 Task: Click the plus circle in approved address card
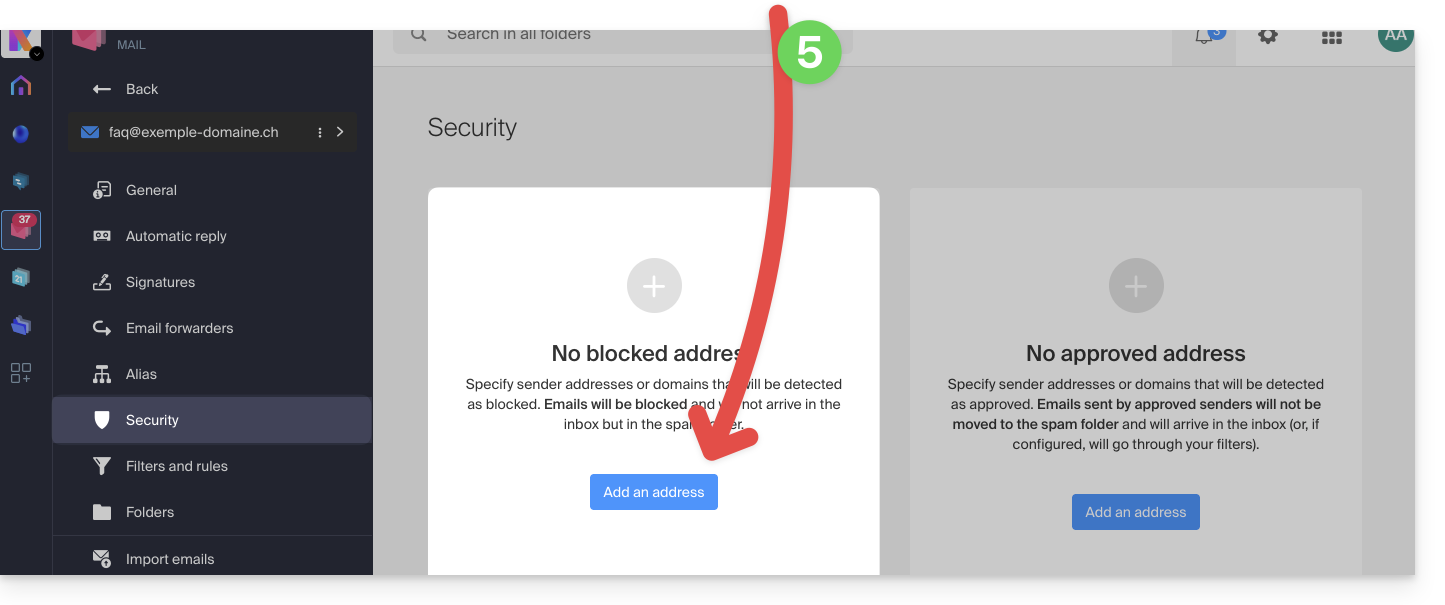coord(1136,286)
